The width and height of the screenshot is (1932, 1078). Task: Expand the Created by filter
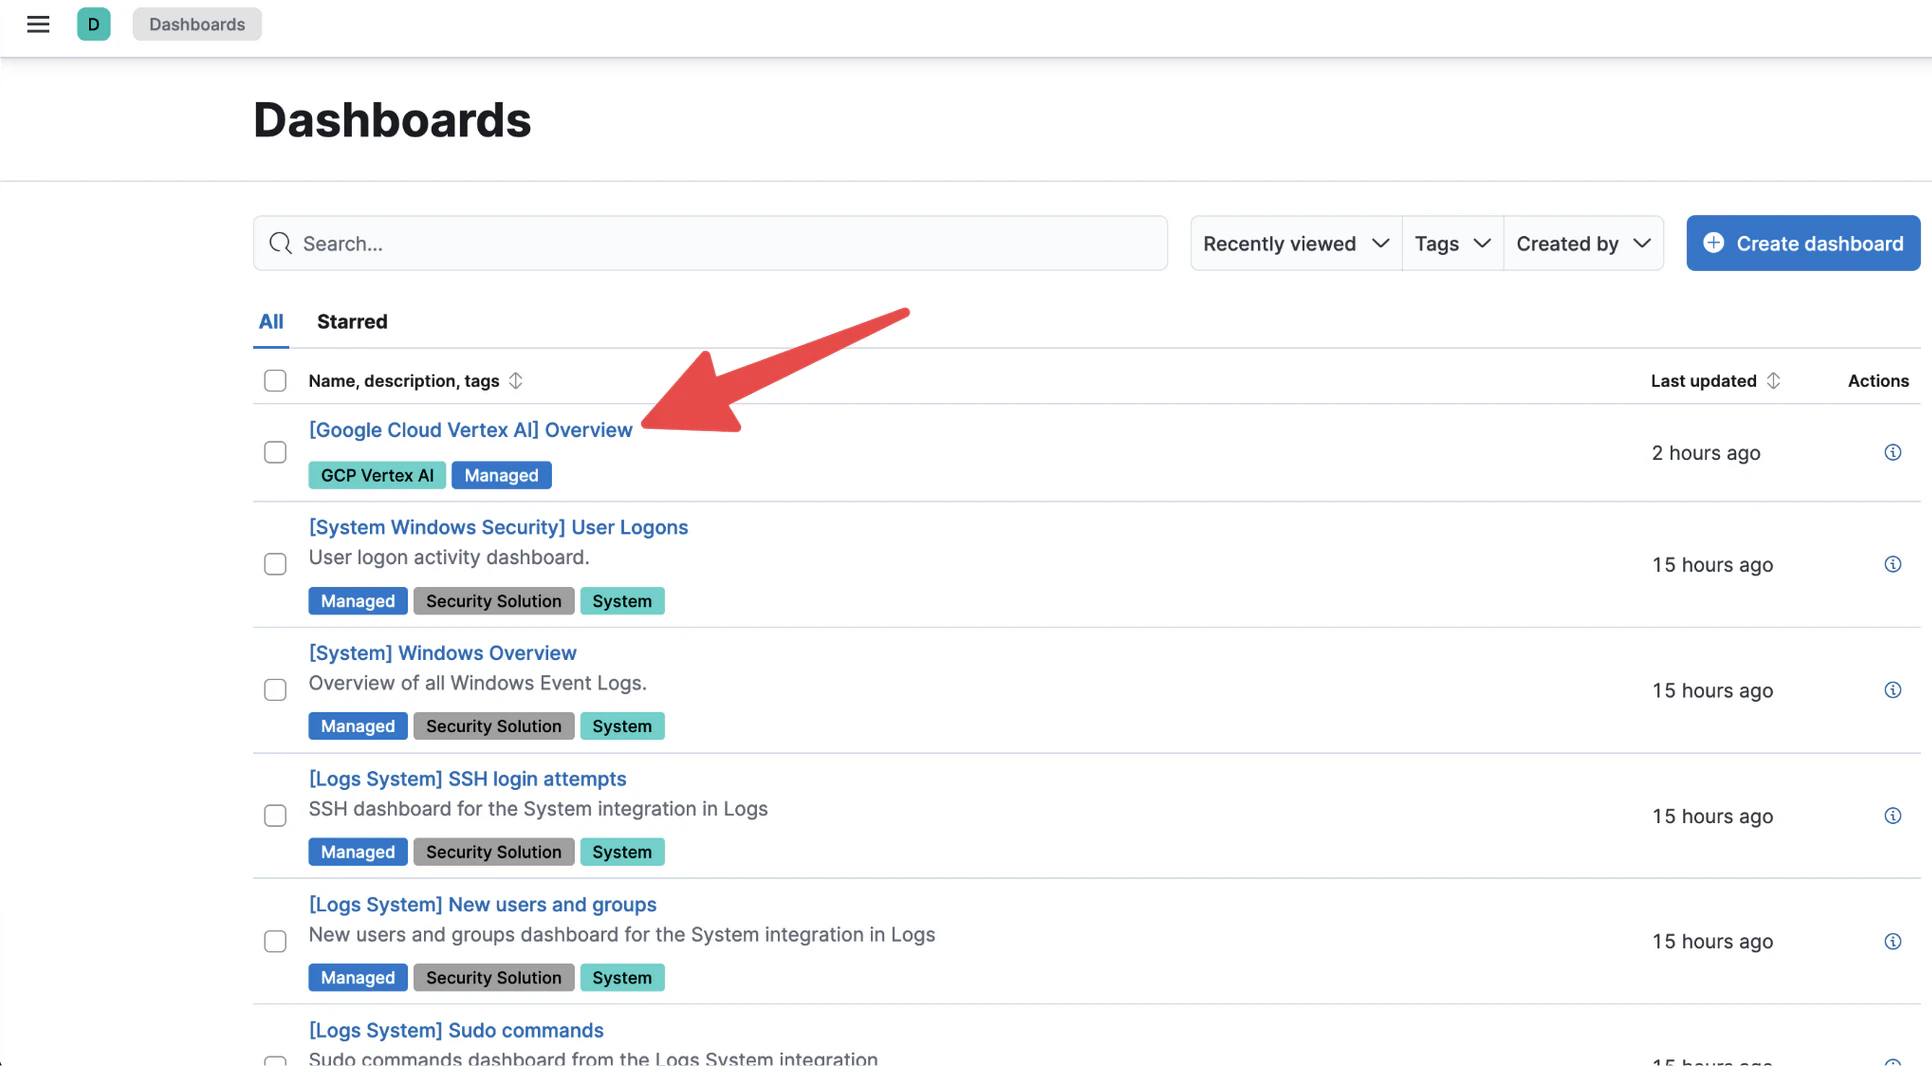[x=1583, y=243]
